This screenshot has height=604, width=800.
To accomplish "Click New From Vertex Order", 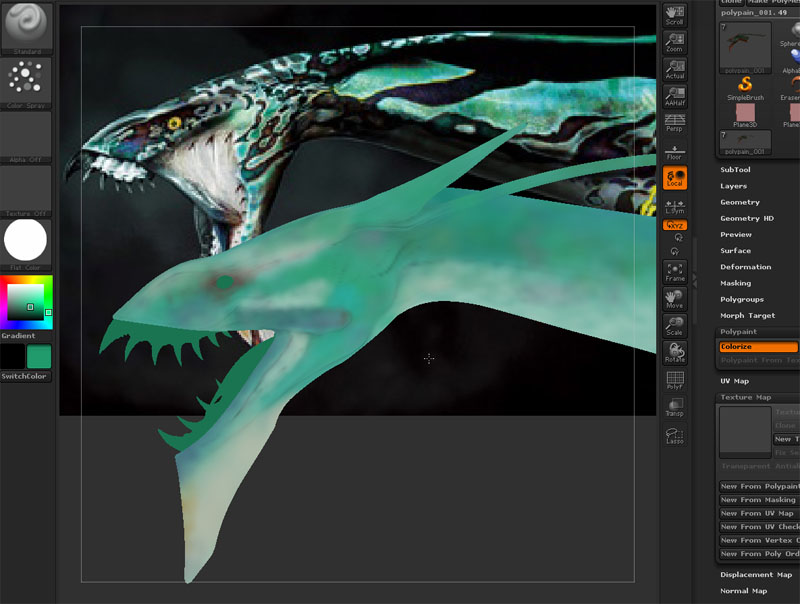I will (759, 540).
